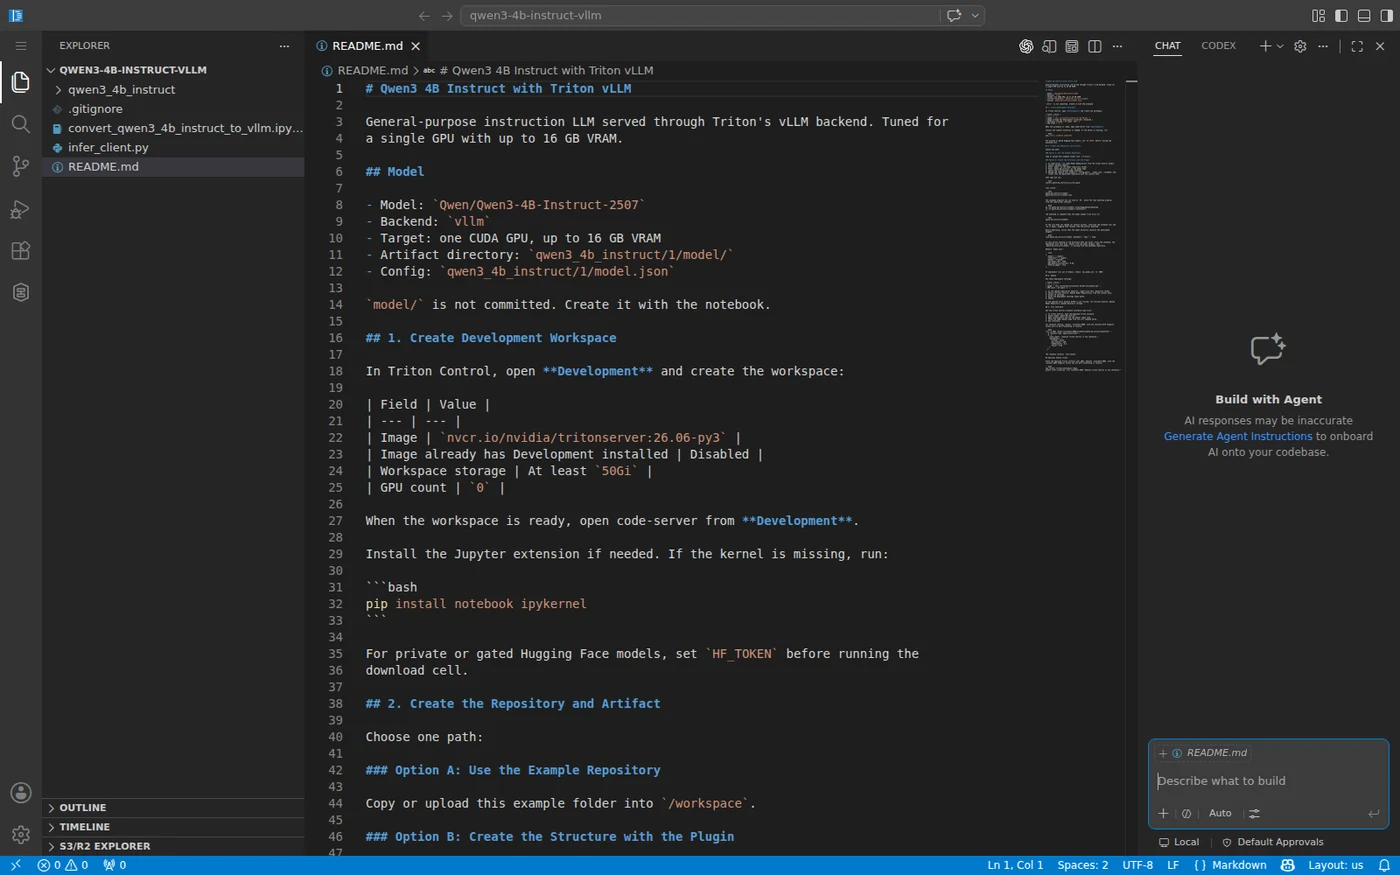Viewport: 1400px width, 875px height.
Task: Switch to the CODEX tab
Action: click(x=1218, y=46)
